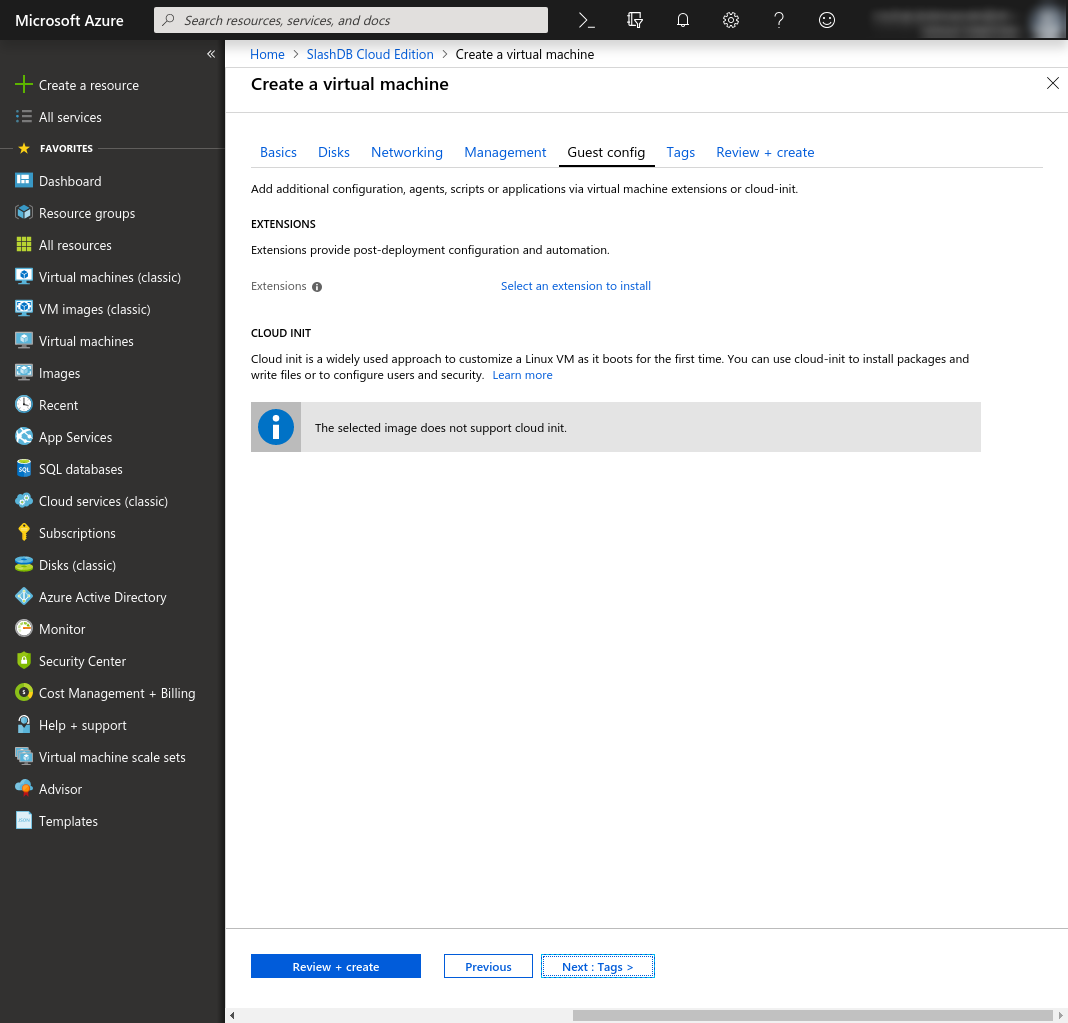Image resolution: width=1068 pixels, height=1023 pixels.
Task: Open the Review + create tab
Action: click(765, 152)
